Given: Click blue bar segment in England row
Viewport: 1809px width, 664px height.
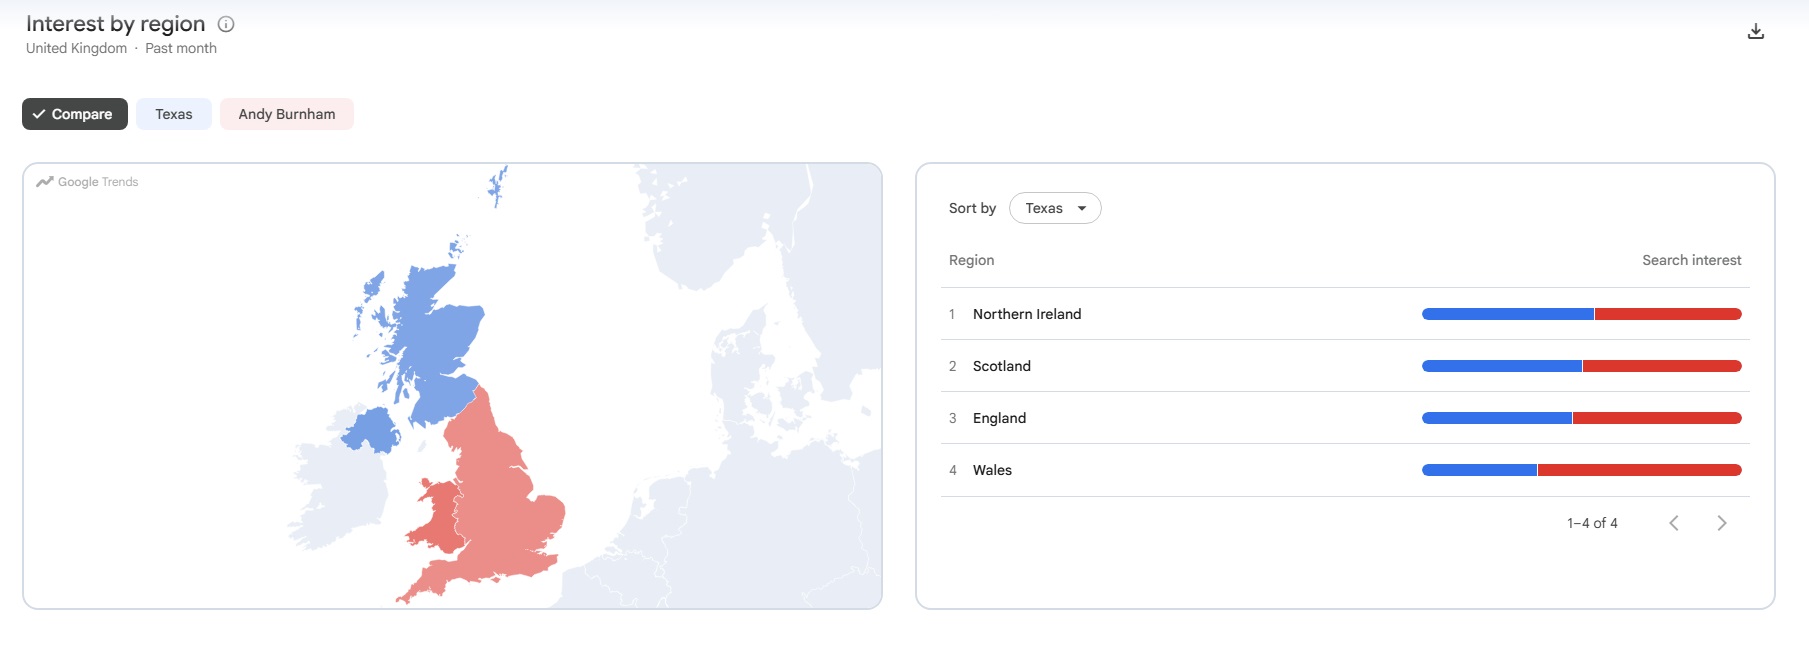Looking at the screenshot, I should [1497, 418].
